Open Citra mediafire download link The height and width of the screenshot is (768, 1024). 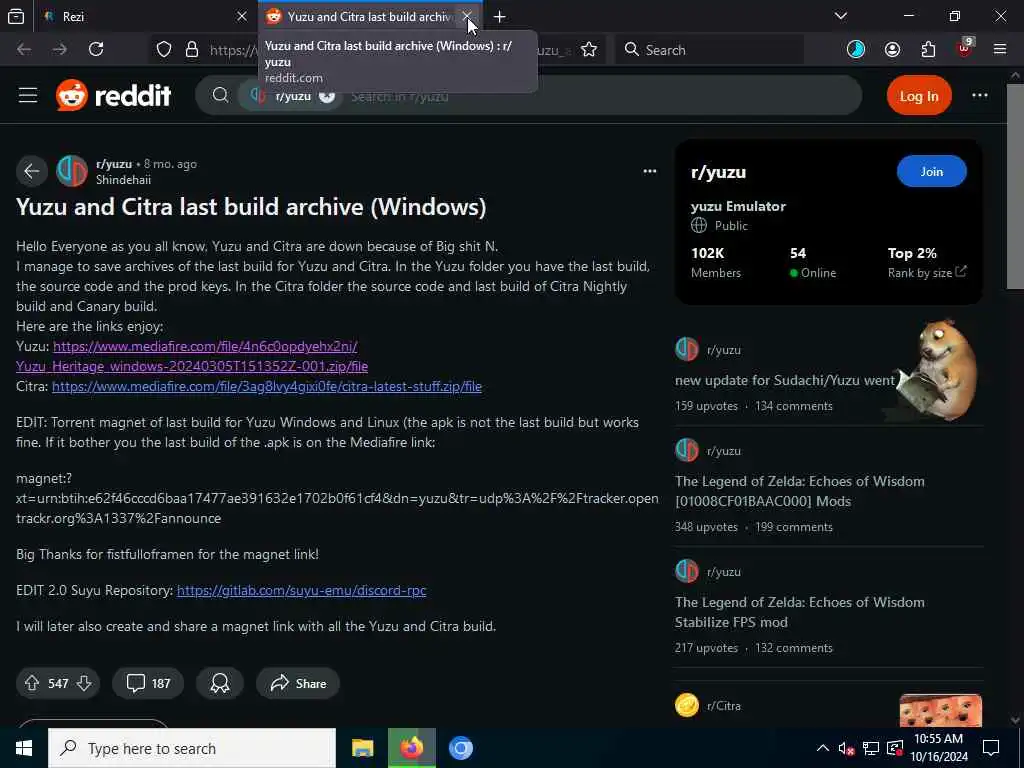pos(267,386)
